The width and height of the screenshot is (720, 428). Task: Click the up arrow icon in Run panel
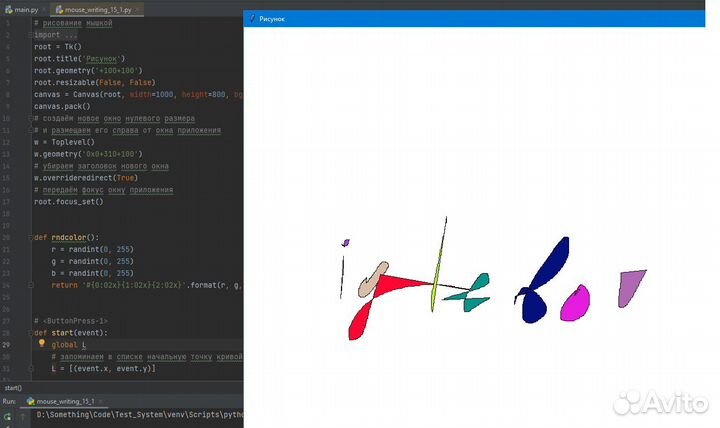pyautogui.click(x=22, y=417)
